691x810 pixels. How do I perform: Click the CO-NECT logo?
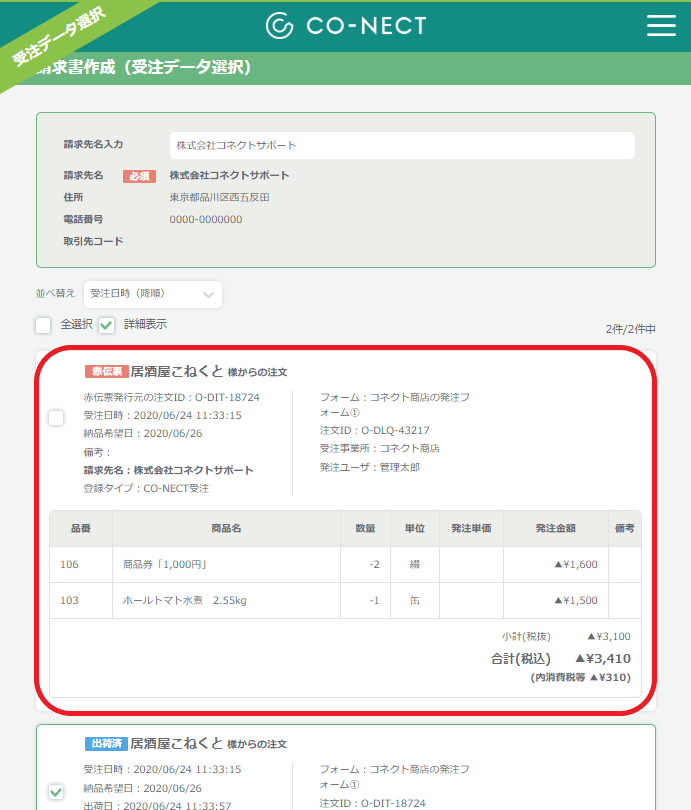(346, 25)
